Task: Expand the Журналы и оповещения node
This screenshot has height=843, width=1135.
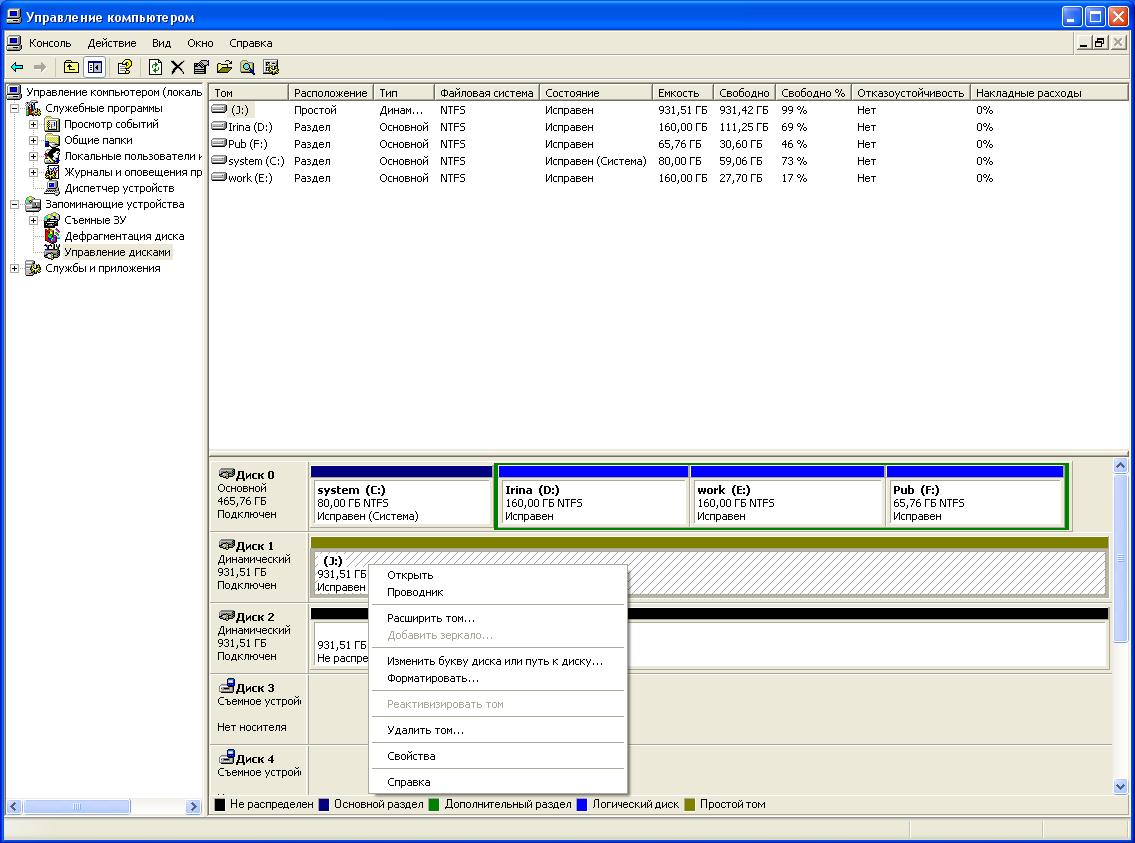Action: point(33,172)
